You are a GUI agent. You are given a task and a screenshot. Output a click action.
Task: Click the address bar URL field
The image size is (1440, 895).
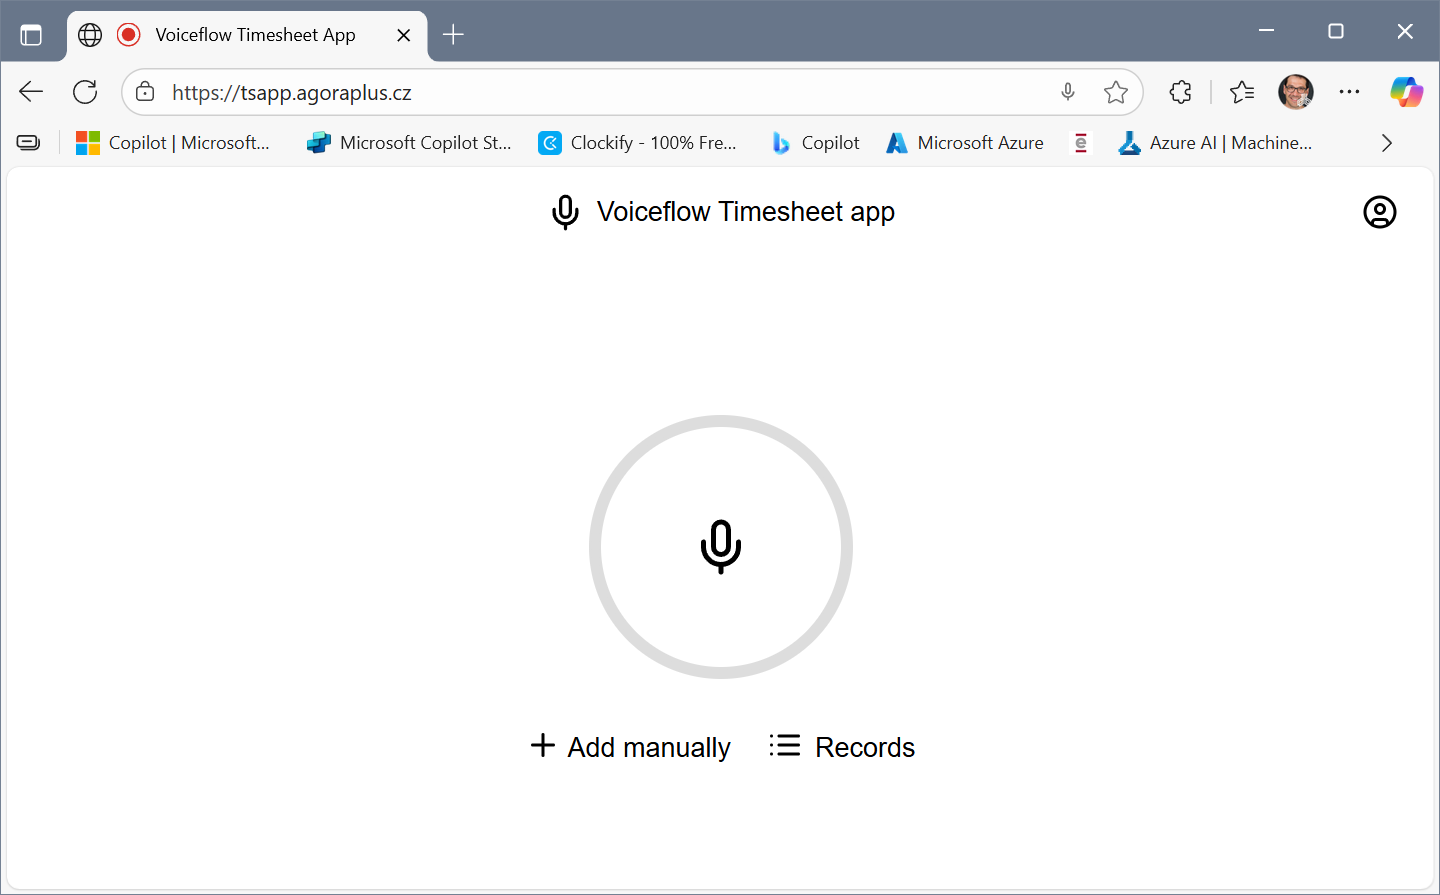point(600,93)
